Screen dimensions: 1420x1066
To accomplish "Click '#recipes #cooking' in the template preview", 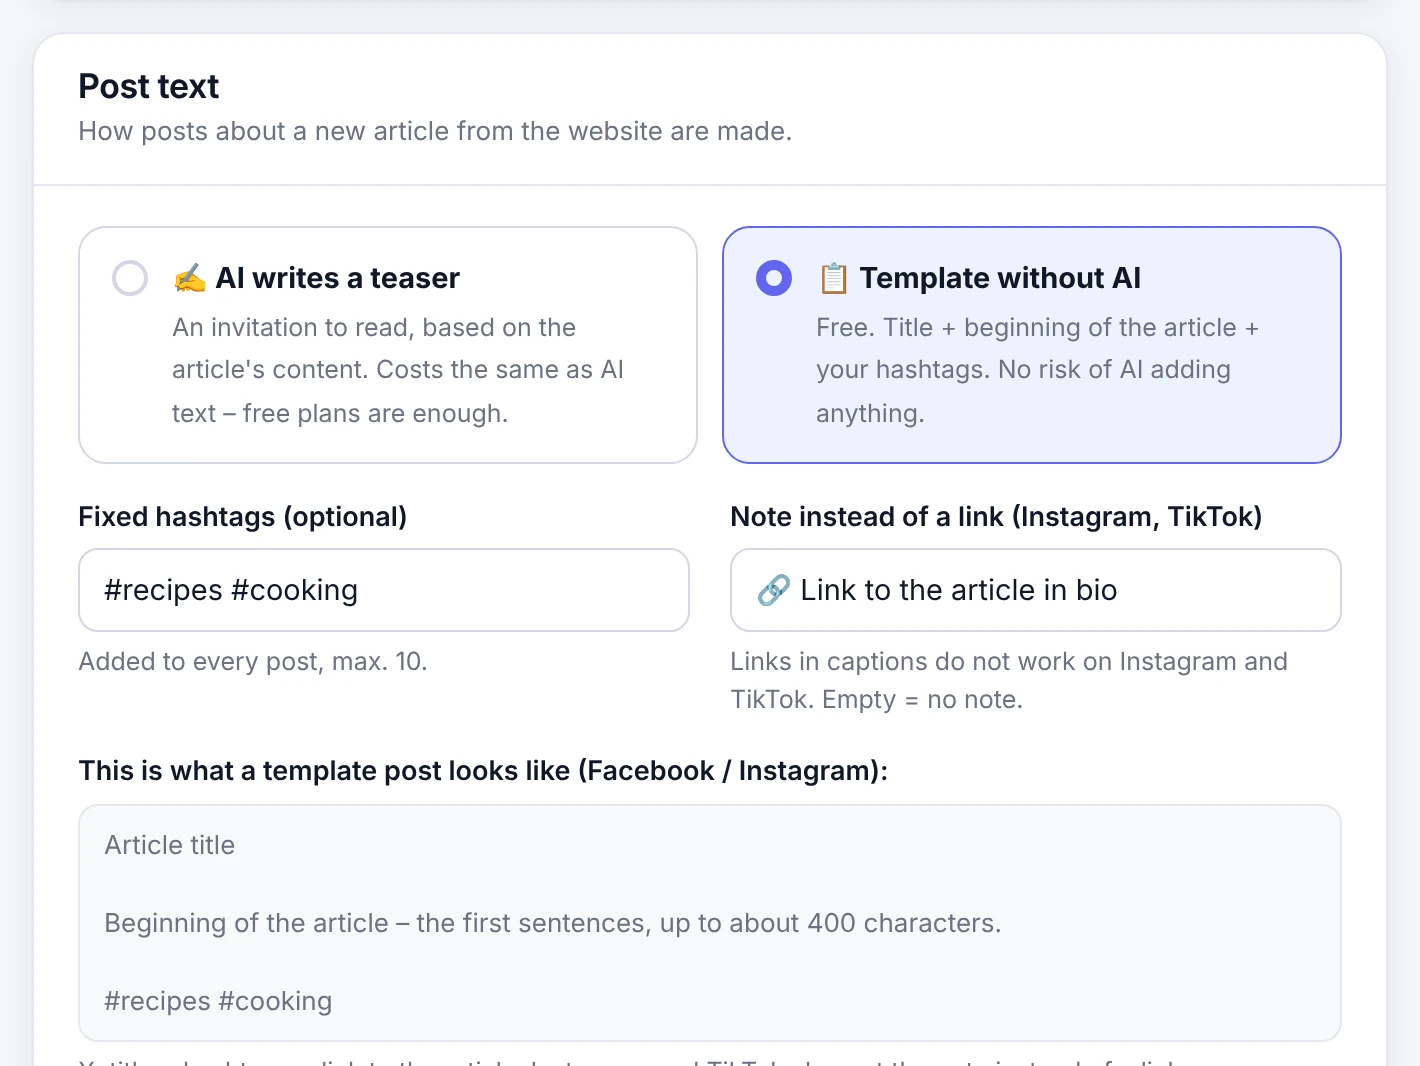I will [218, 1002].
